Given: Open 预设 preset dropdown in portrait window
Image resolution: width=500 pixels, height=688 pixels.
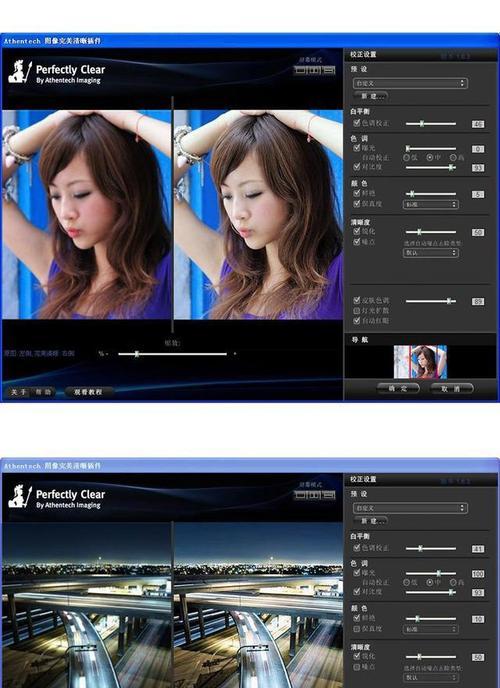Looking at the screenshot, I should [x=410, y=83].
